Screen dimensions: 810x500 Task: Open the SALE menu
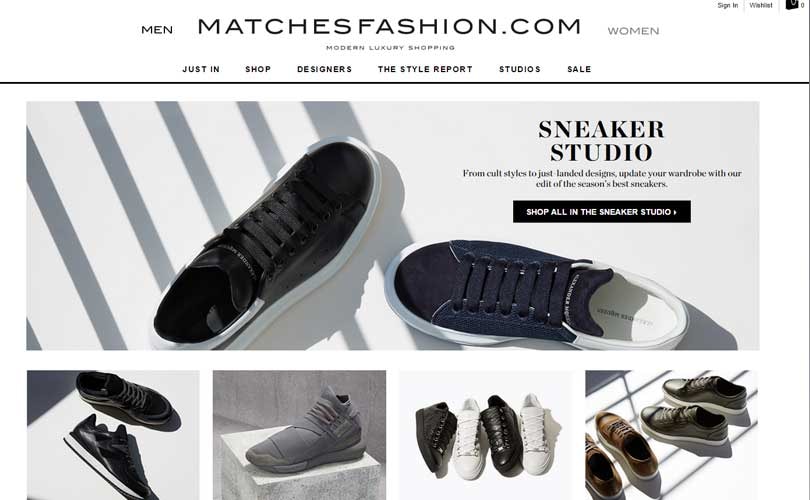pos(579,69)
